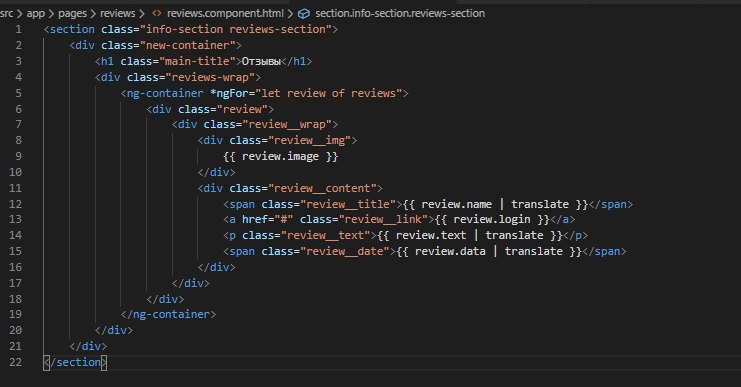Click the HTML file icon in the breadcrumb
Viewport: 741px width, 387px height.
(157, 13)
